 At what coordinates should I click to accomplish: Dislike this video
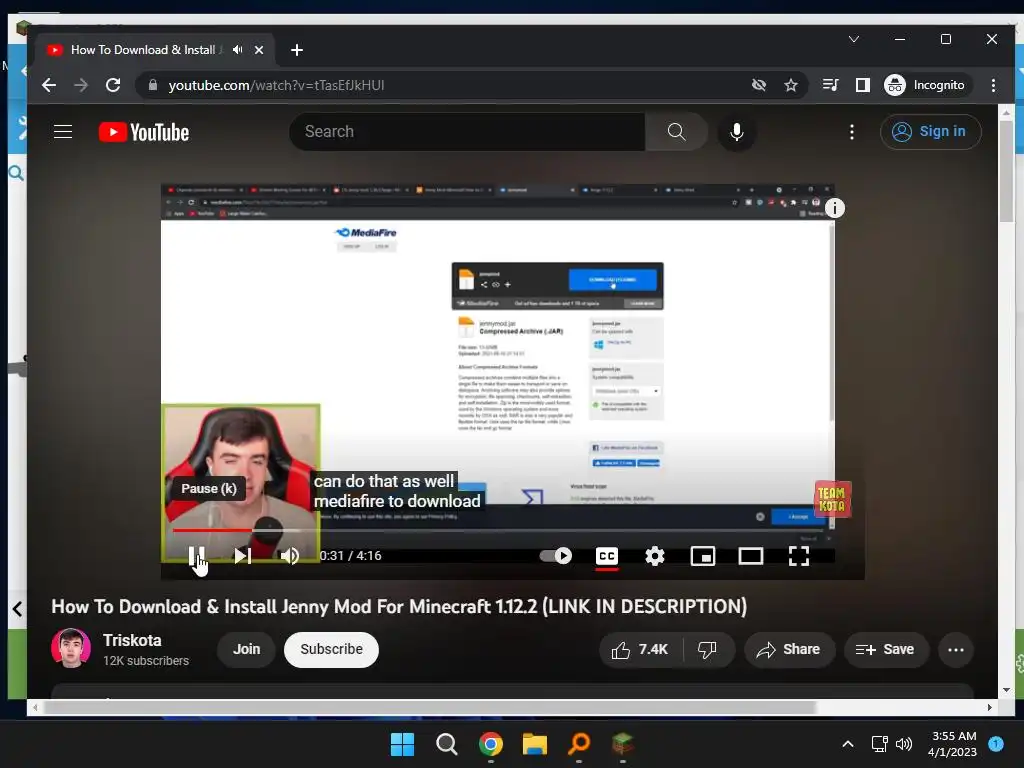(x=708, y=649)
